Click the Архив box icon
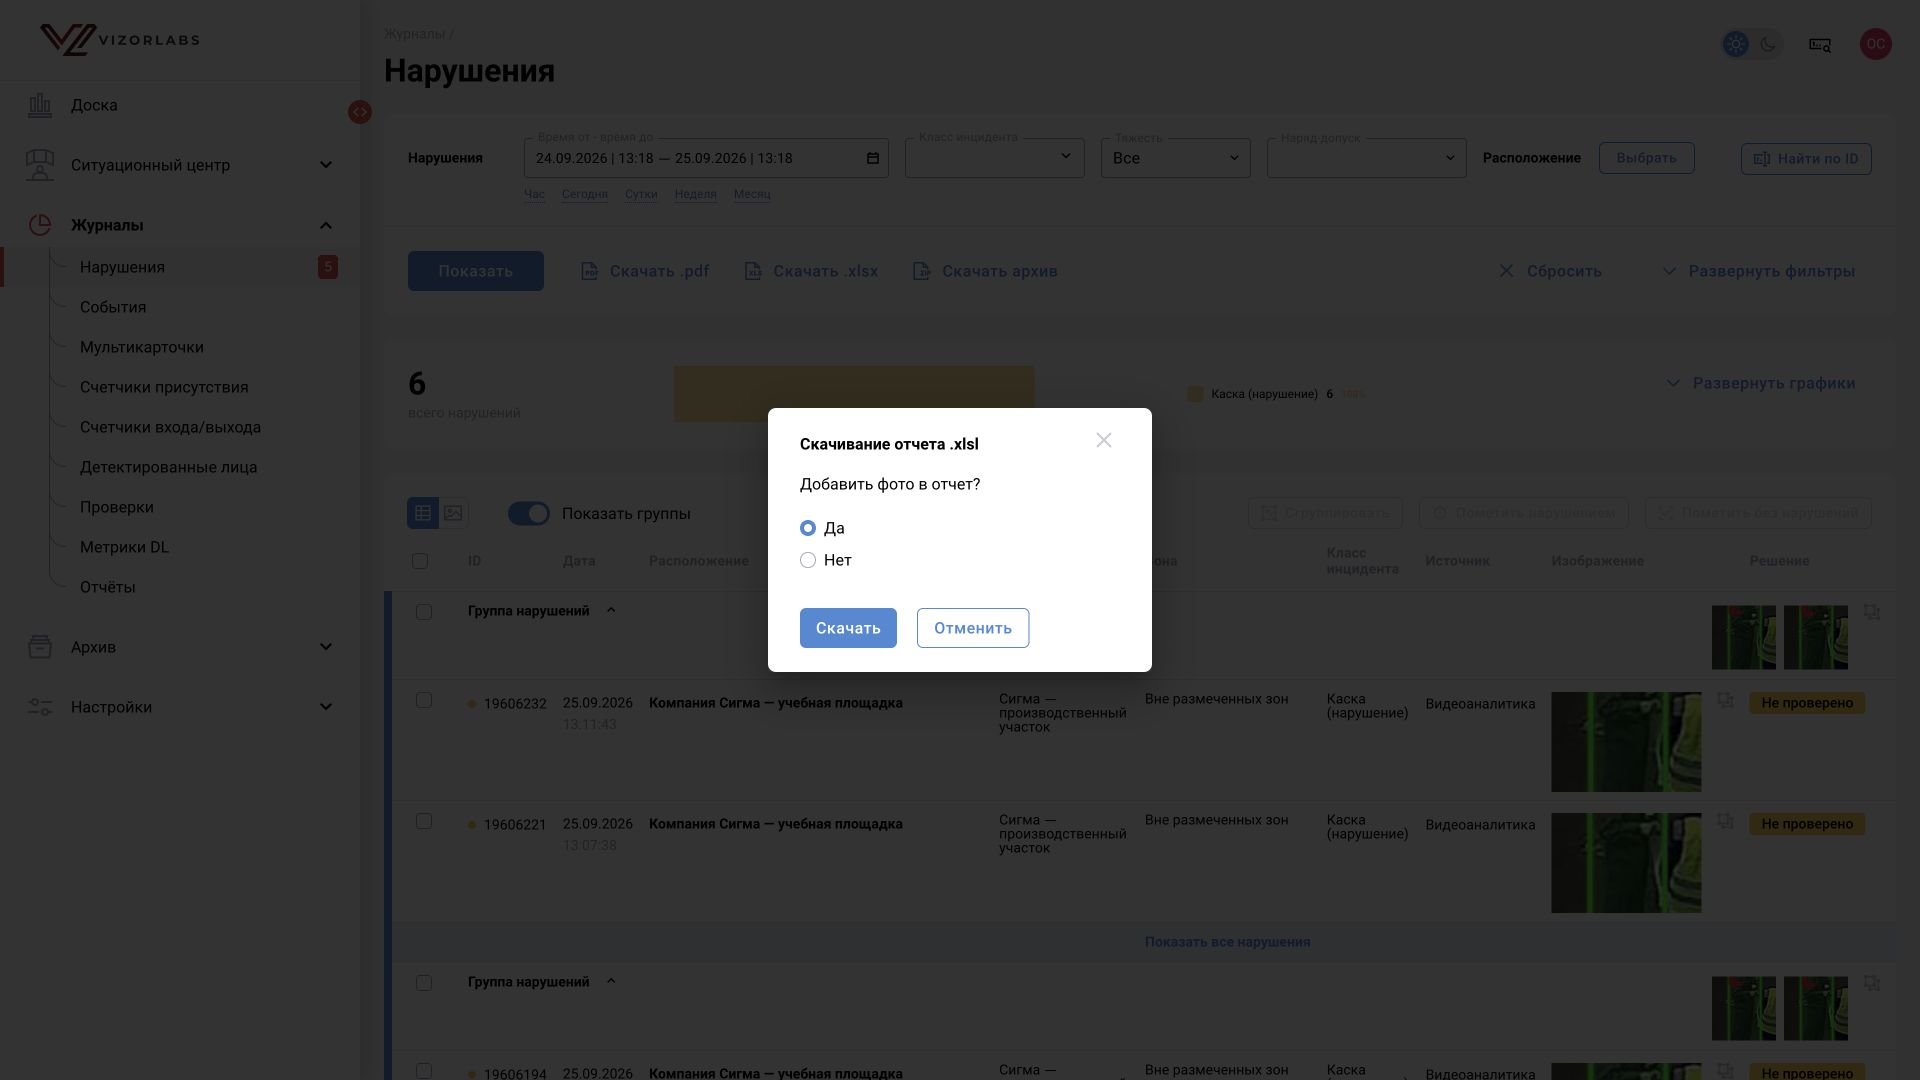The image size is (1920, 1080). [40, 647]
